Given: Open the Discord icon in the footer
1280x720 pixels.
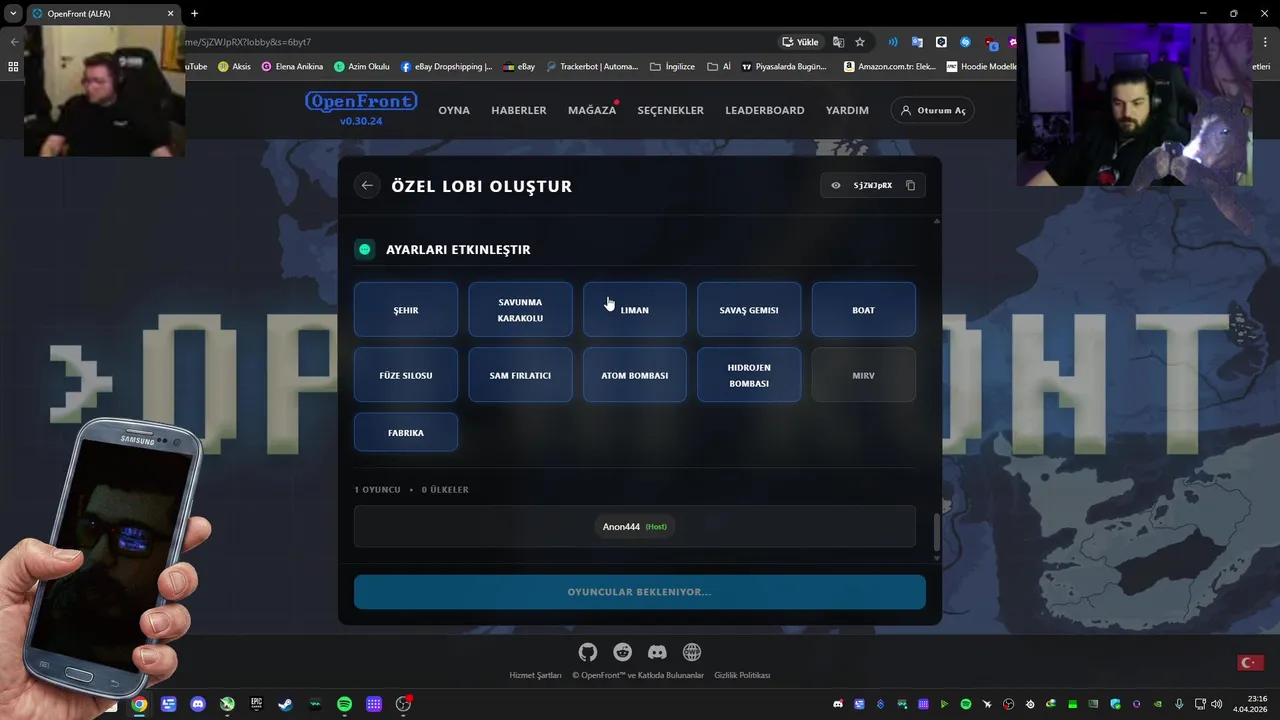Looking at the screenshot, I should (x=657, y=652).
